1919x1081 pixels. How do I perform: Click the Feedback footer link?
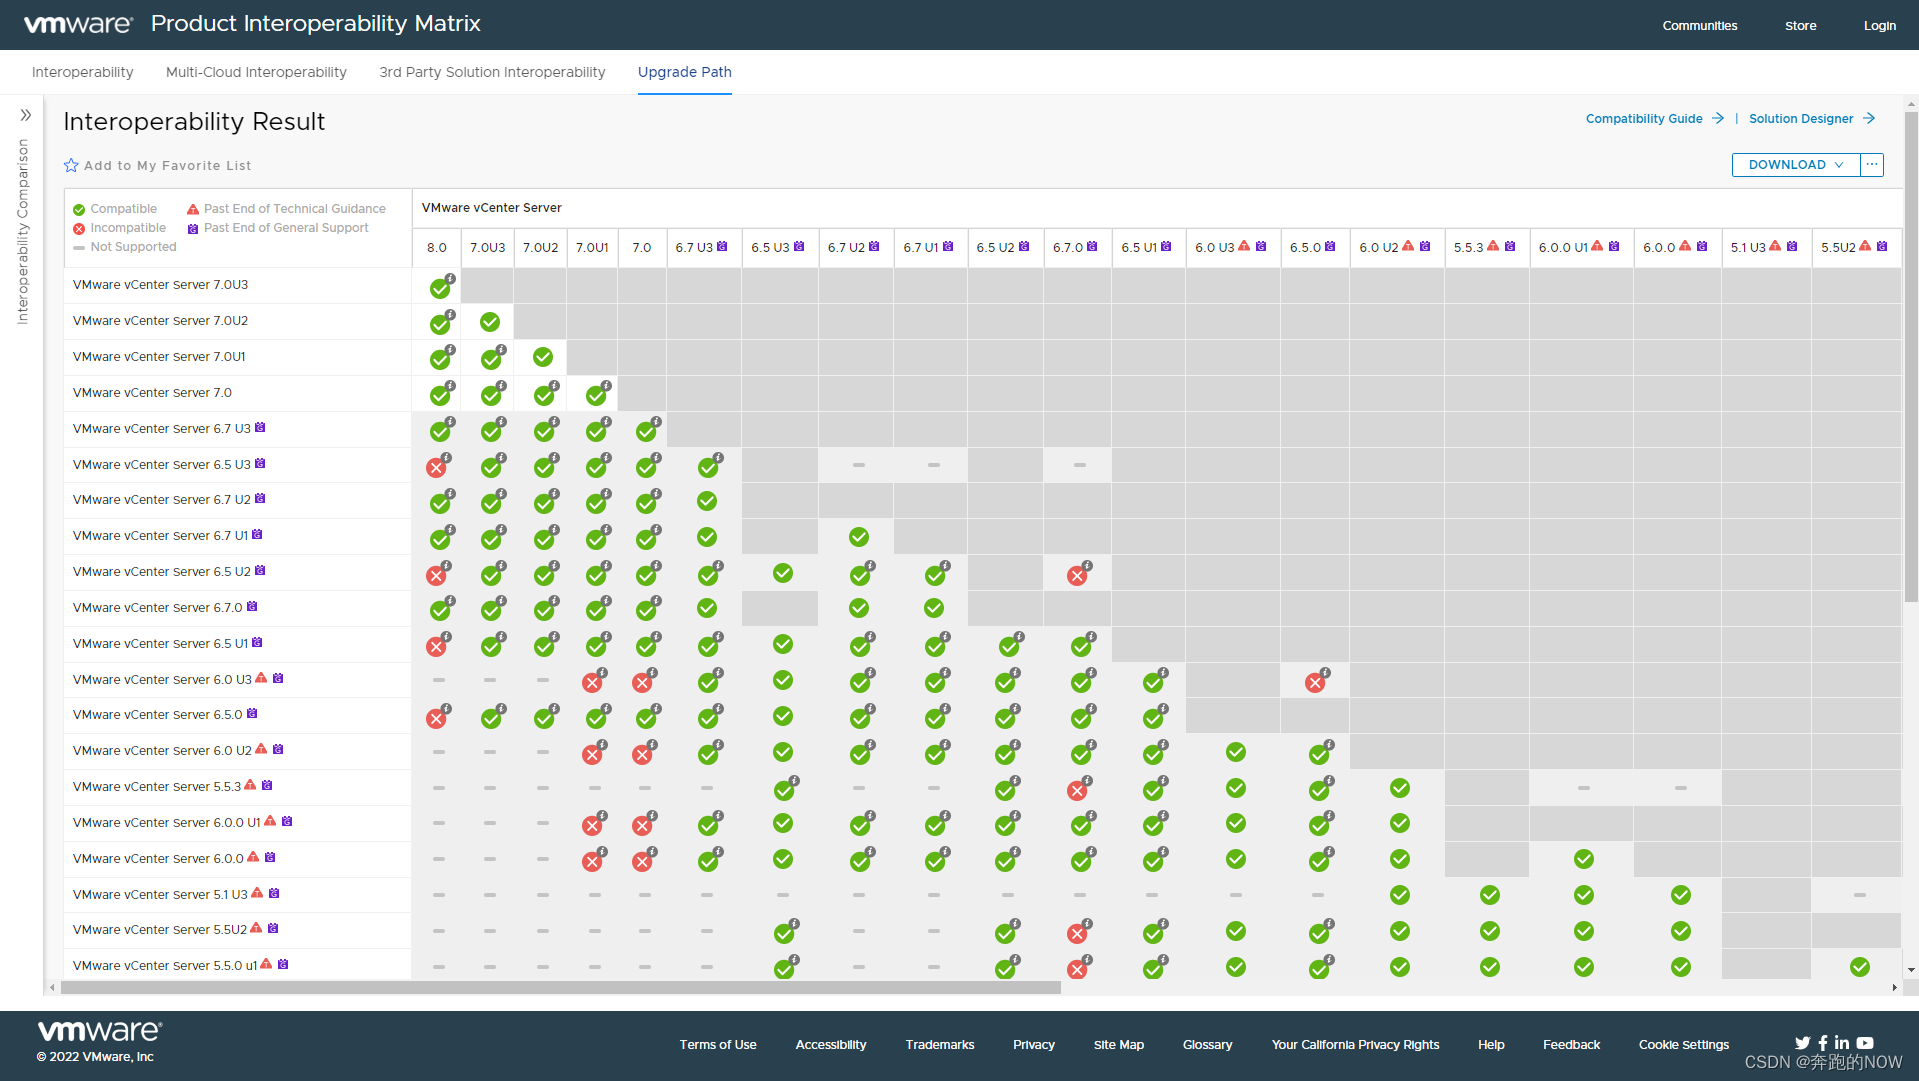(x=1571, y=1044)
